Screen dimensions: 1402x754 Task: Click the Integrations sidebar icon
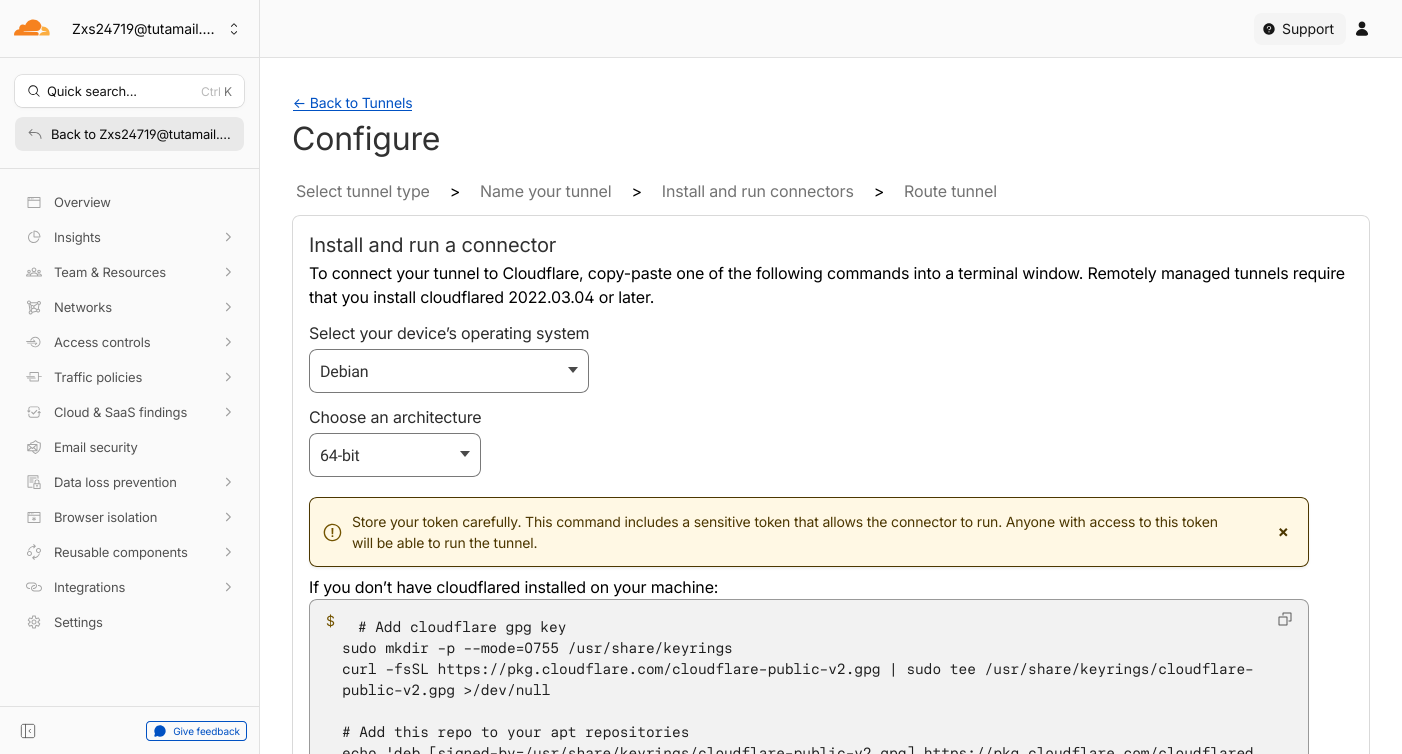coord(34,587)
